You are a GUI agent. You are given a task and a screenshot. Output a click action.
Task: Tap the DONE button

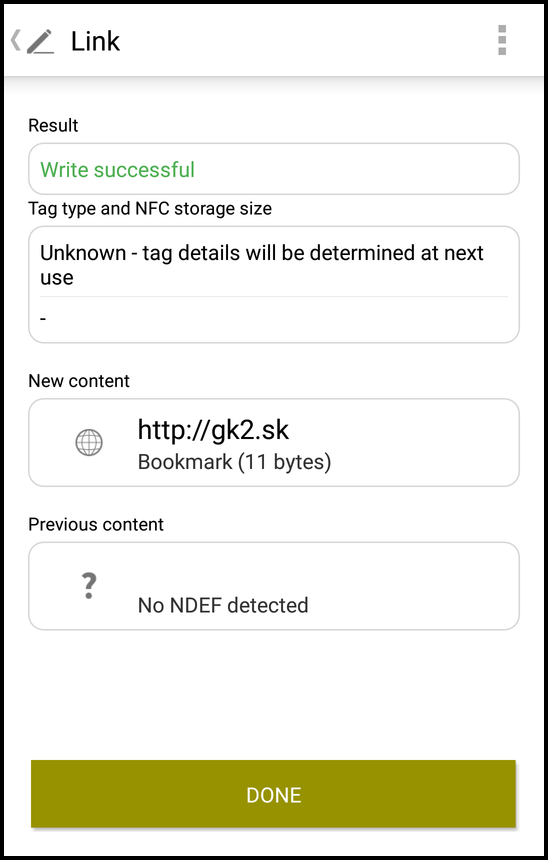[x=273, y=794]
